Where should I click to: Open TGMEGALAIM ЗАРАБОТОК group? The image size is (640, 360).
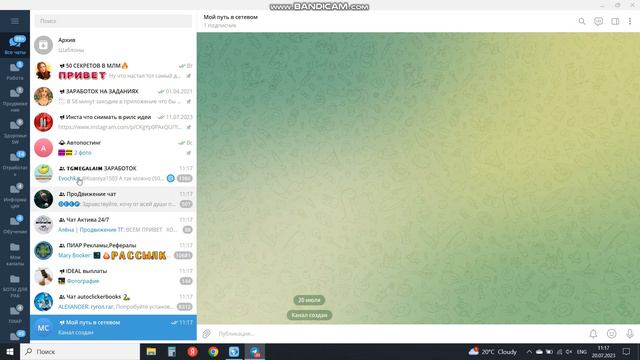[113, 173]
